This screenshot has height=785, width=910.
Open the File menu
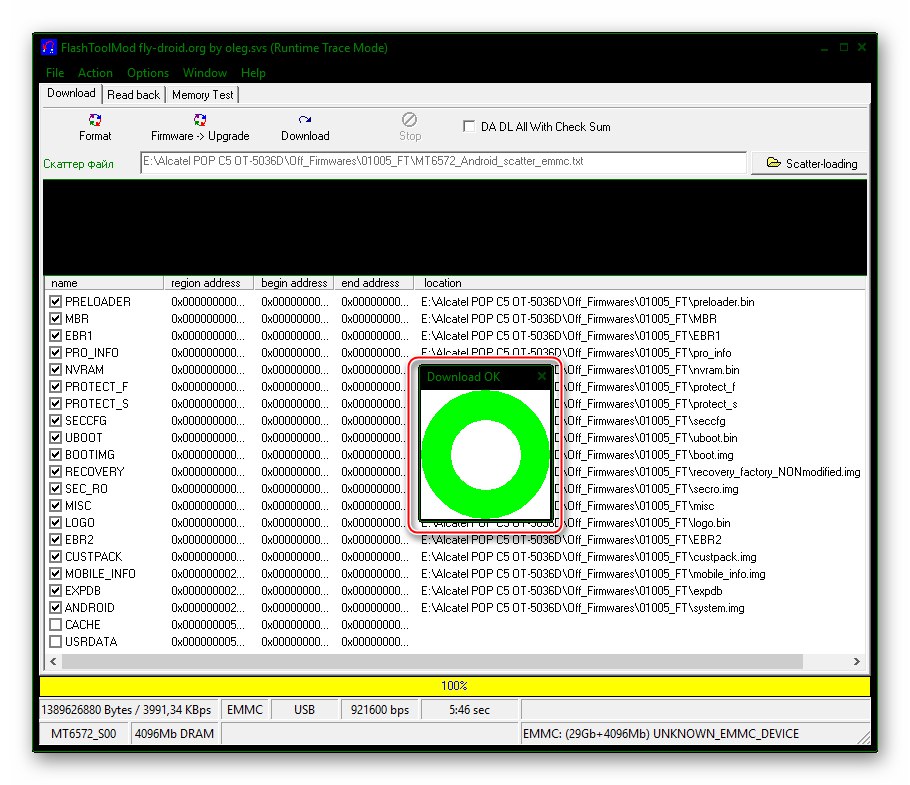[55, 73]
